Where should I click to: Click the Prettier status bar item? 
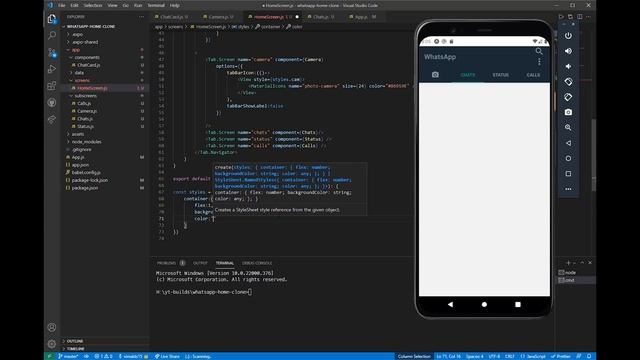tap(561, 356)
